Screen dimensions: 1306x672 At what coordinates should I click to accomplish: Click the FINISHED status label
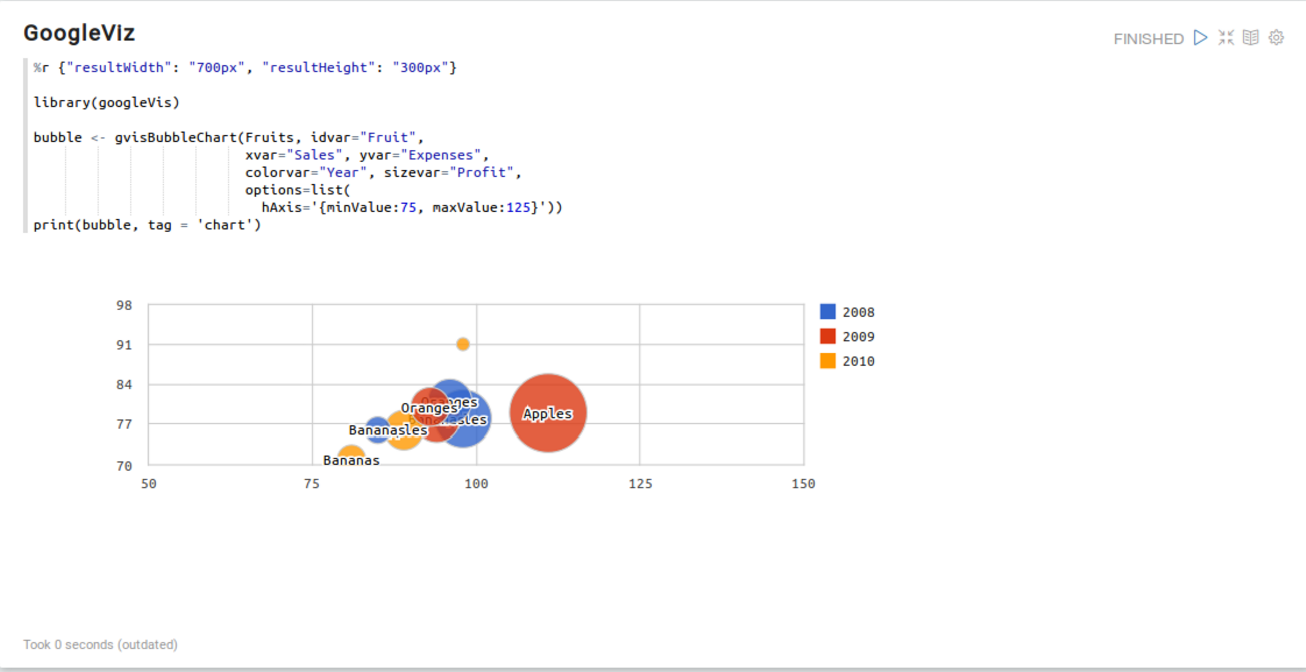click(1148, 39)
